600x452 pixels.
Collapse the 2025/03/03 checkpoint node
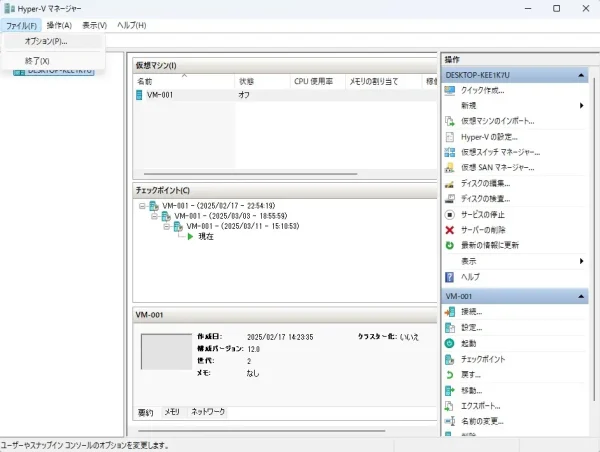tap(154, 216)
